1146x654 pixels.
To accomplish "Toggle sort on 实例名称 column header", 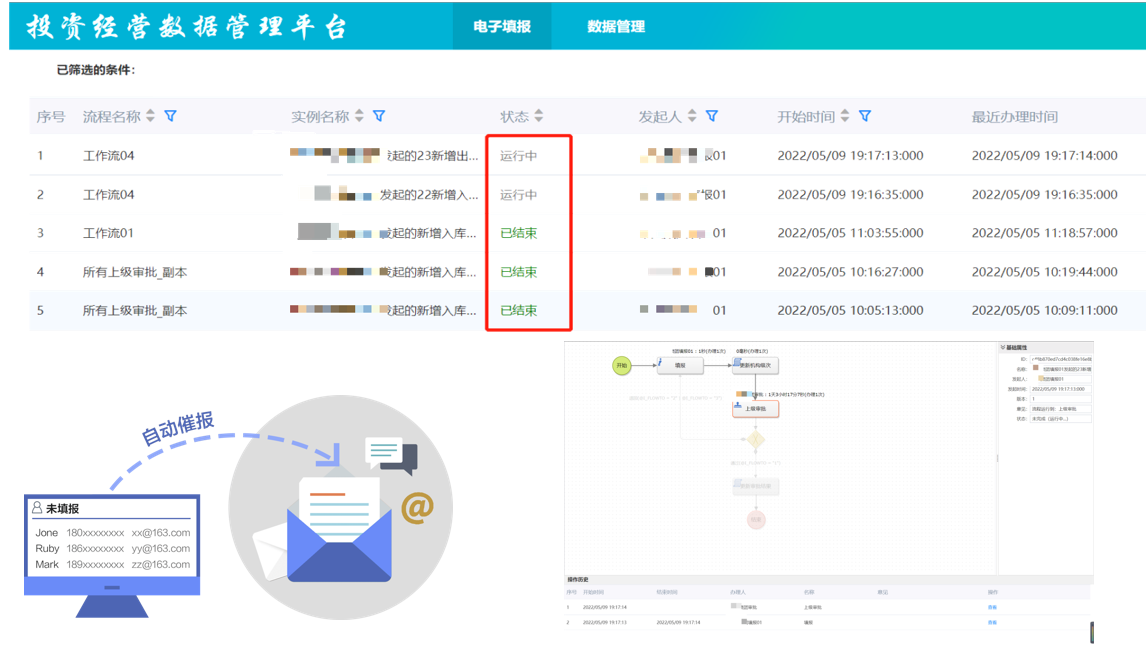I will [360, 115].
